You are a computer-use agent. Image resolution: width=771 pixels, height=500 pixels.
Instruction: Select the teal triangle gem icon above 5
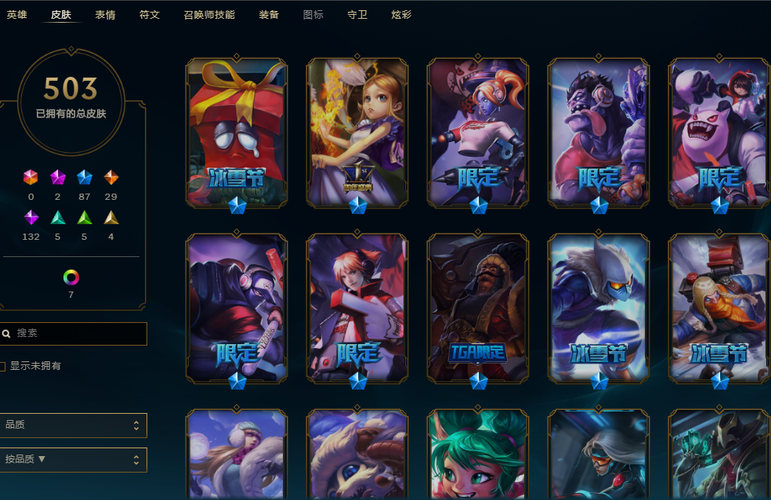[58, 217]
